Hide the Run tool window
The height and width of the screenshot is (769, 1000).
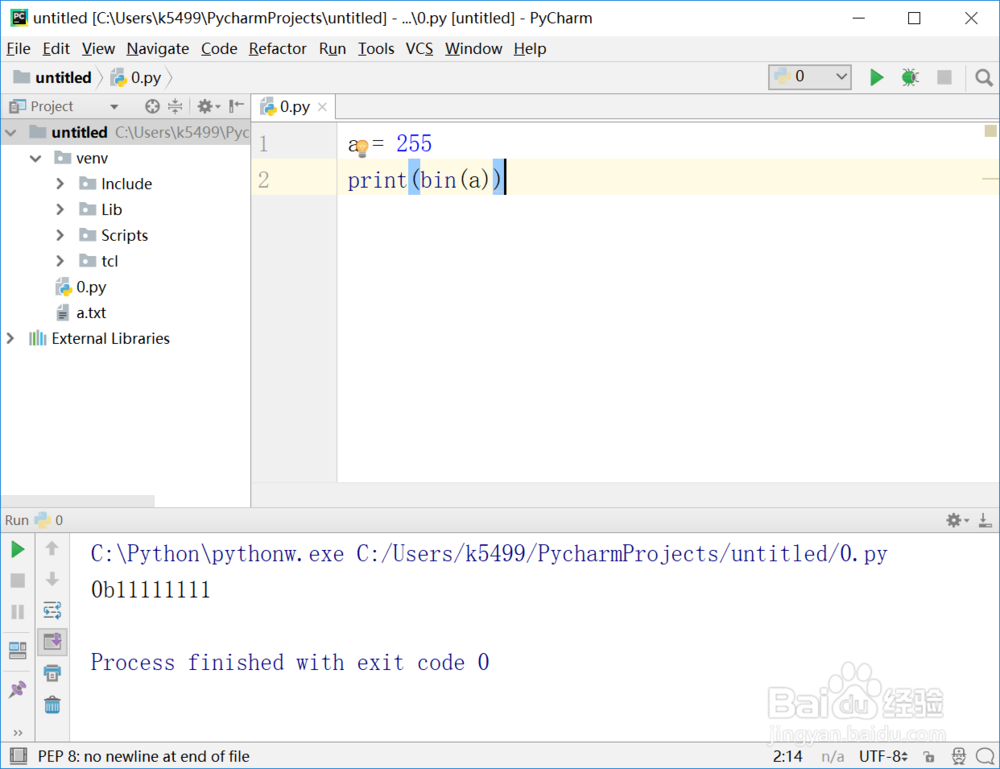click(985, 520)
